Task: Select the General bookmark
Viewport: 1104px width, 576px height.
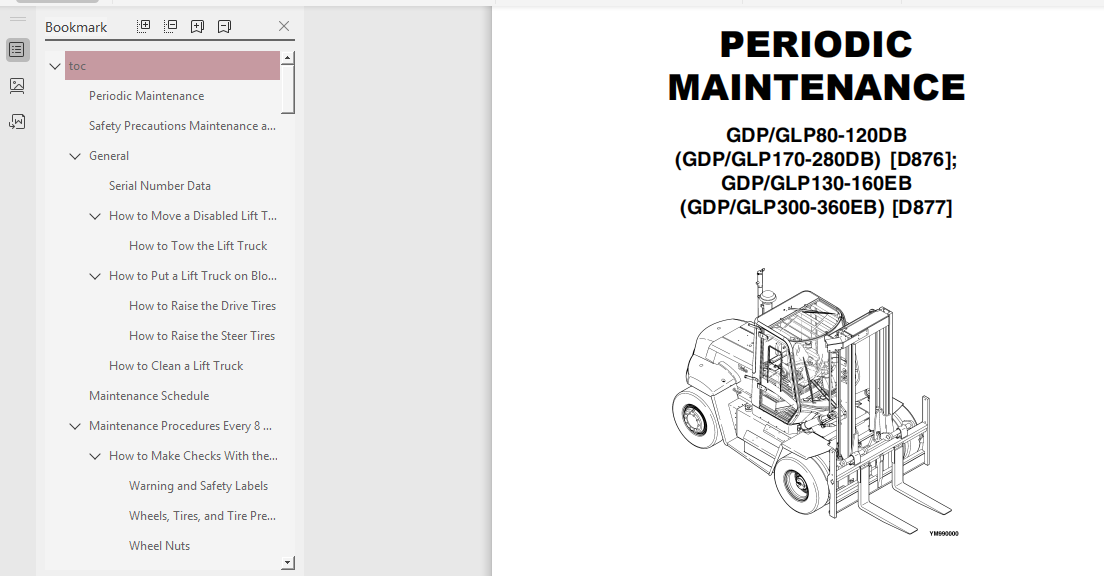Action: (109, 156)
